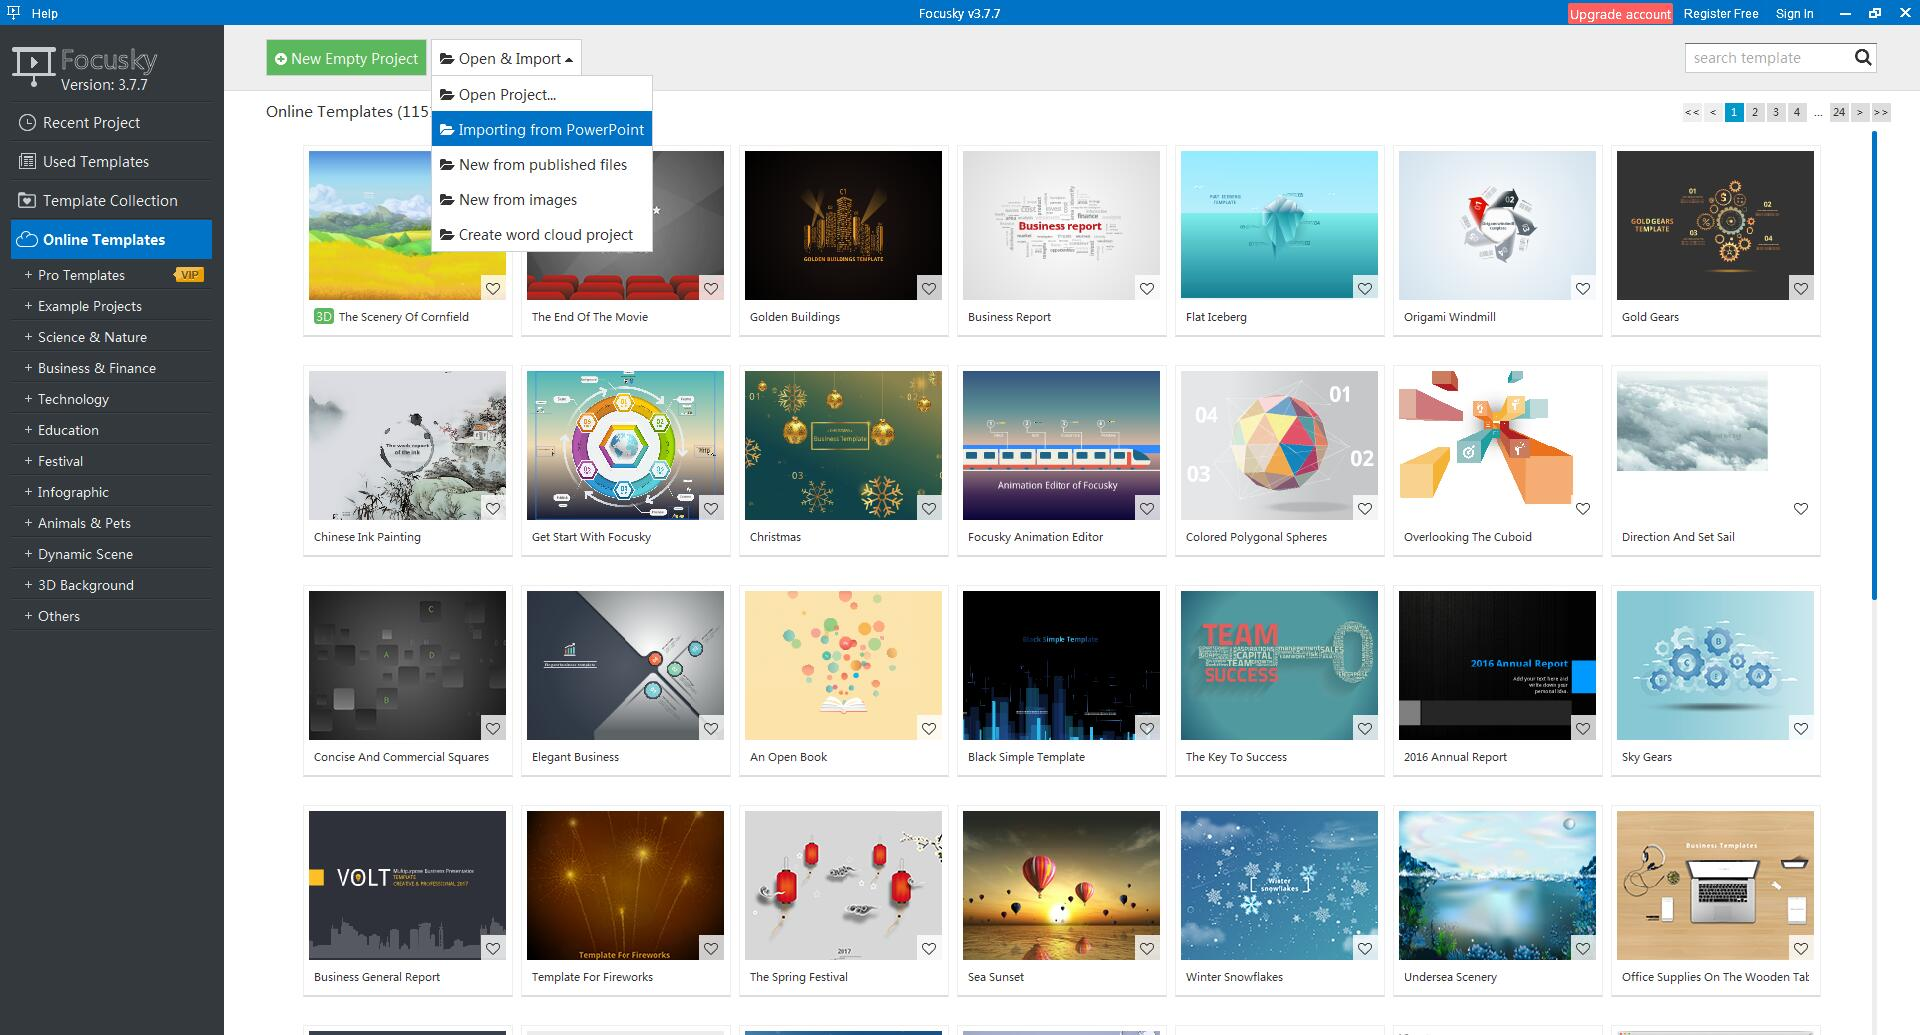Go to next page with > arrow
The image size is (1920, 1035).
coord(1860,112)
